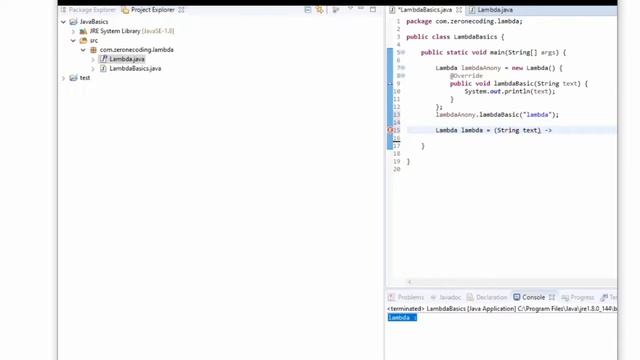The width and height of the screenshot is (640, 360).
Task: Click the LambdaBasics.java file icon in the tree
Action: (103, 69)
